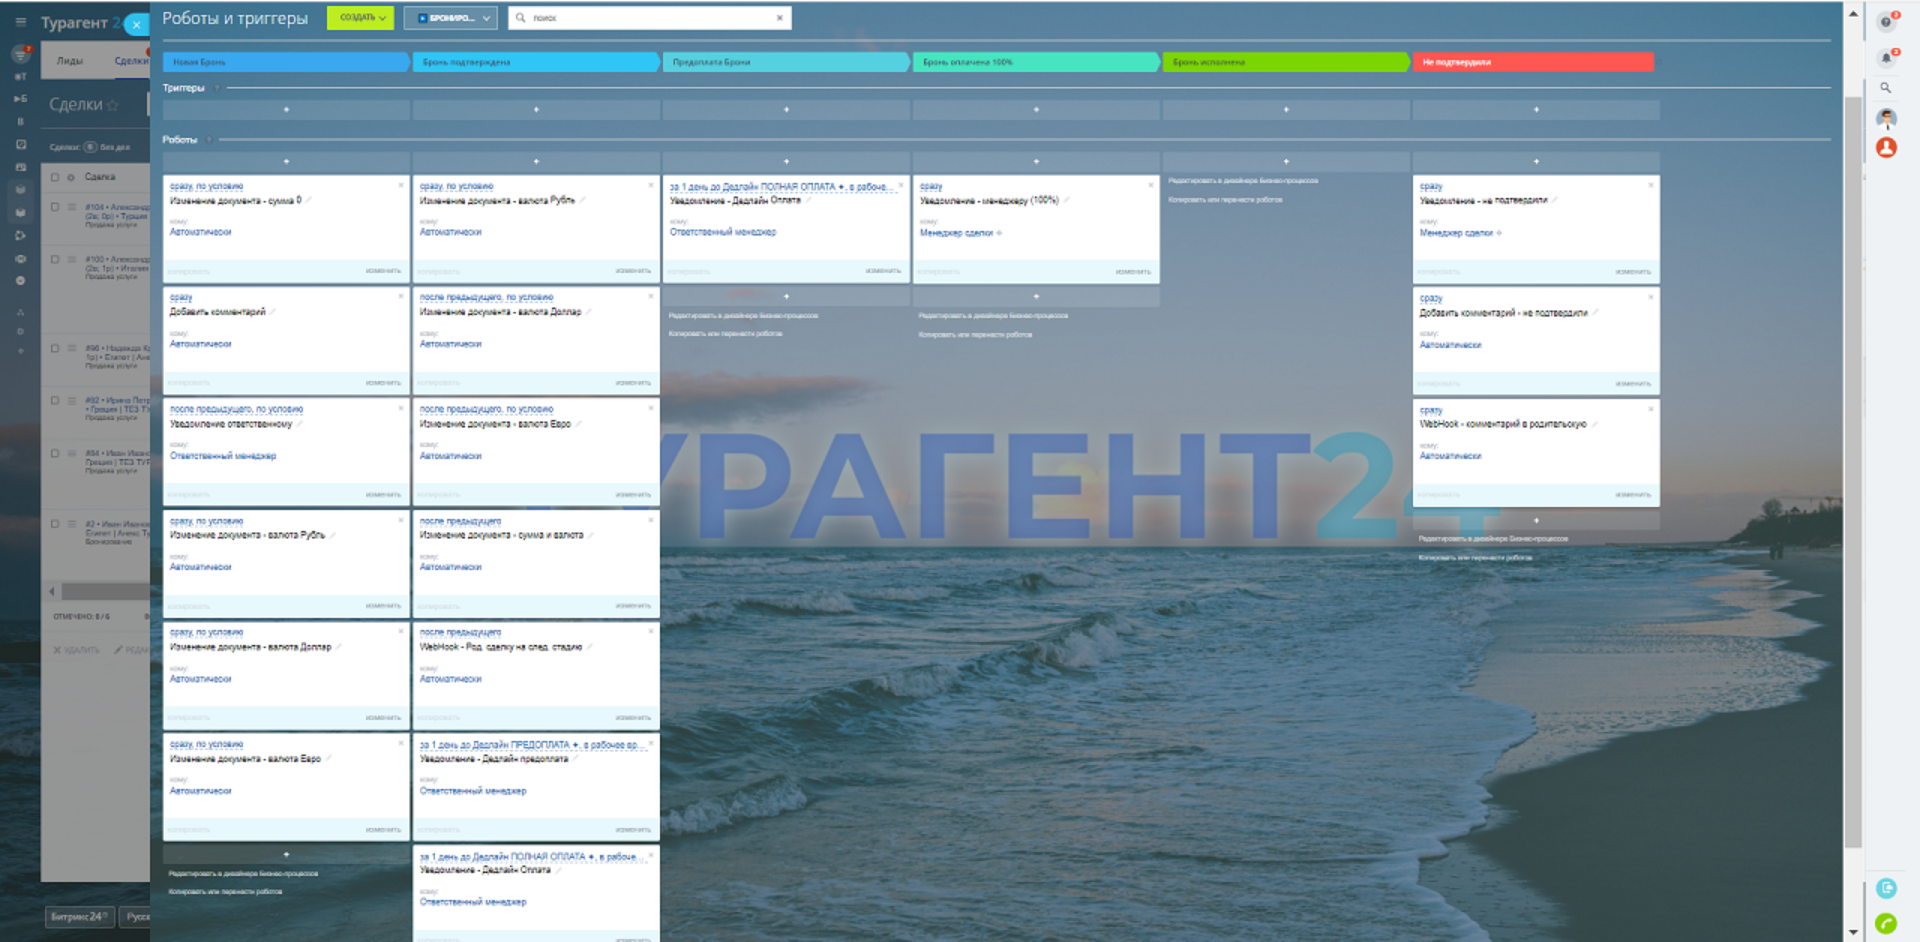Open the user avatar profile
1920x942 pixels.
click(x=1886, y=118)
